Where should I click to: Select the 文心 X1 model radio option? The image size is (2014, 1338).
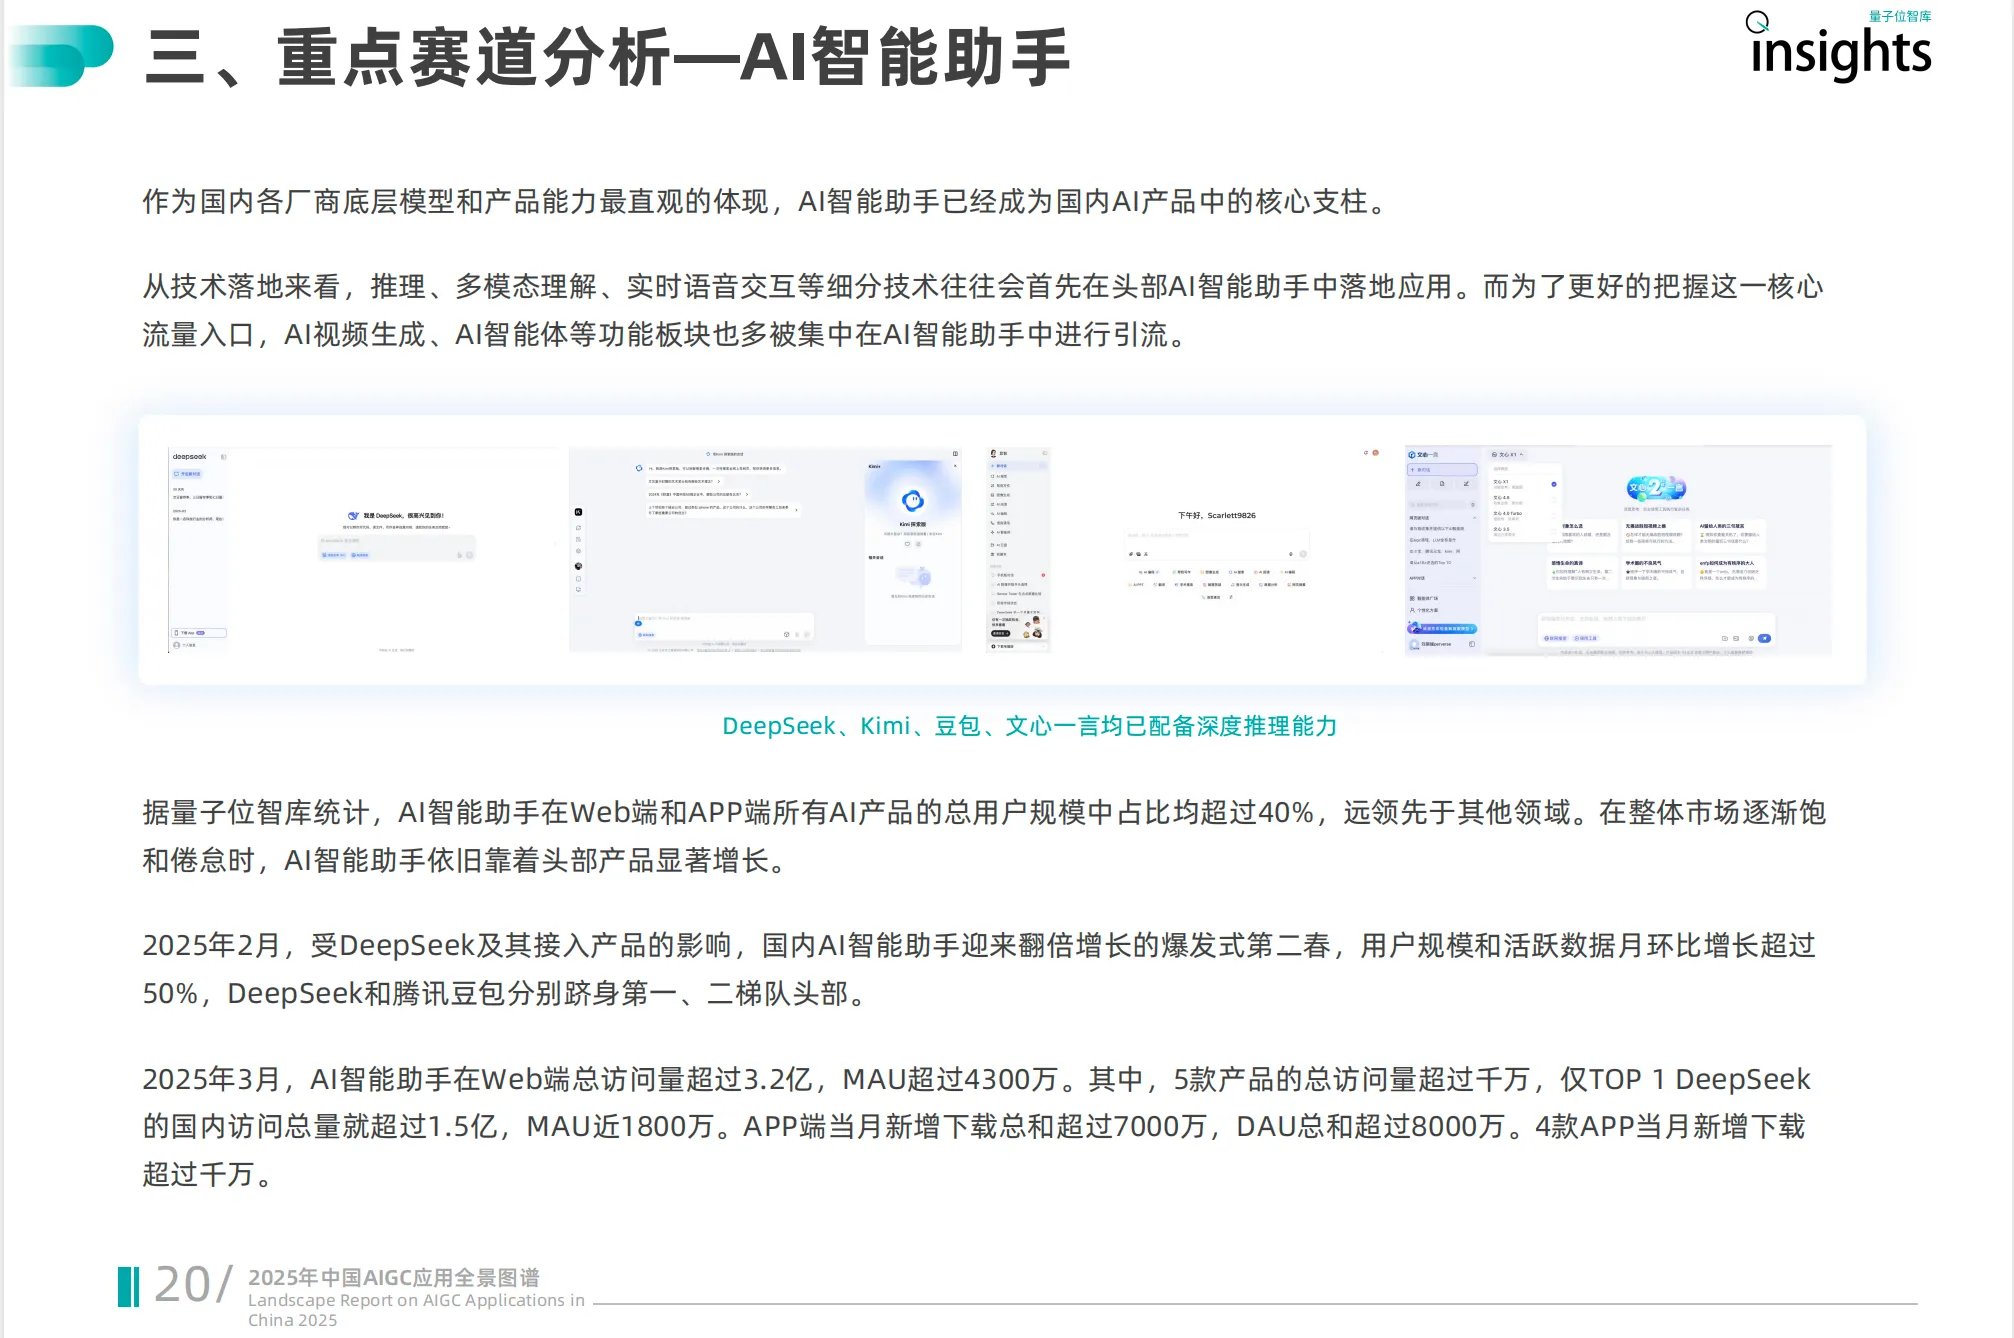coord(1554,484)
